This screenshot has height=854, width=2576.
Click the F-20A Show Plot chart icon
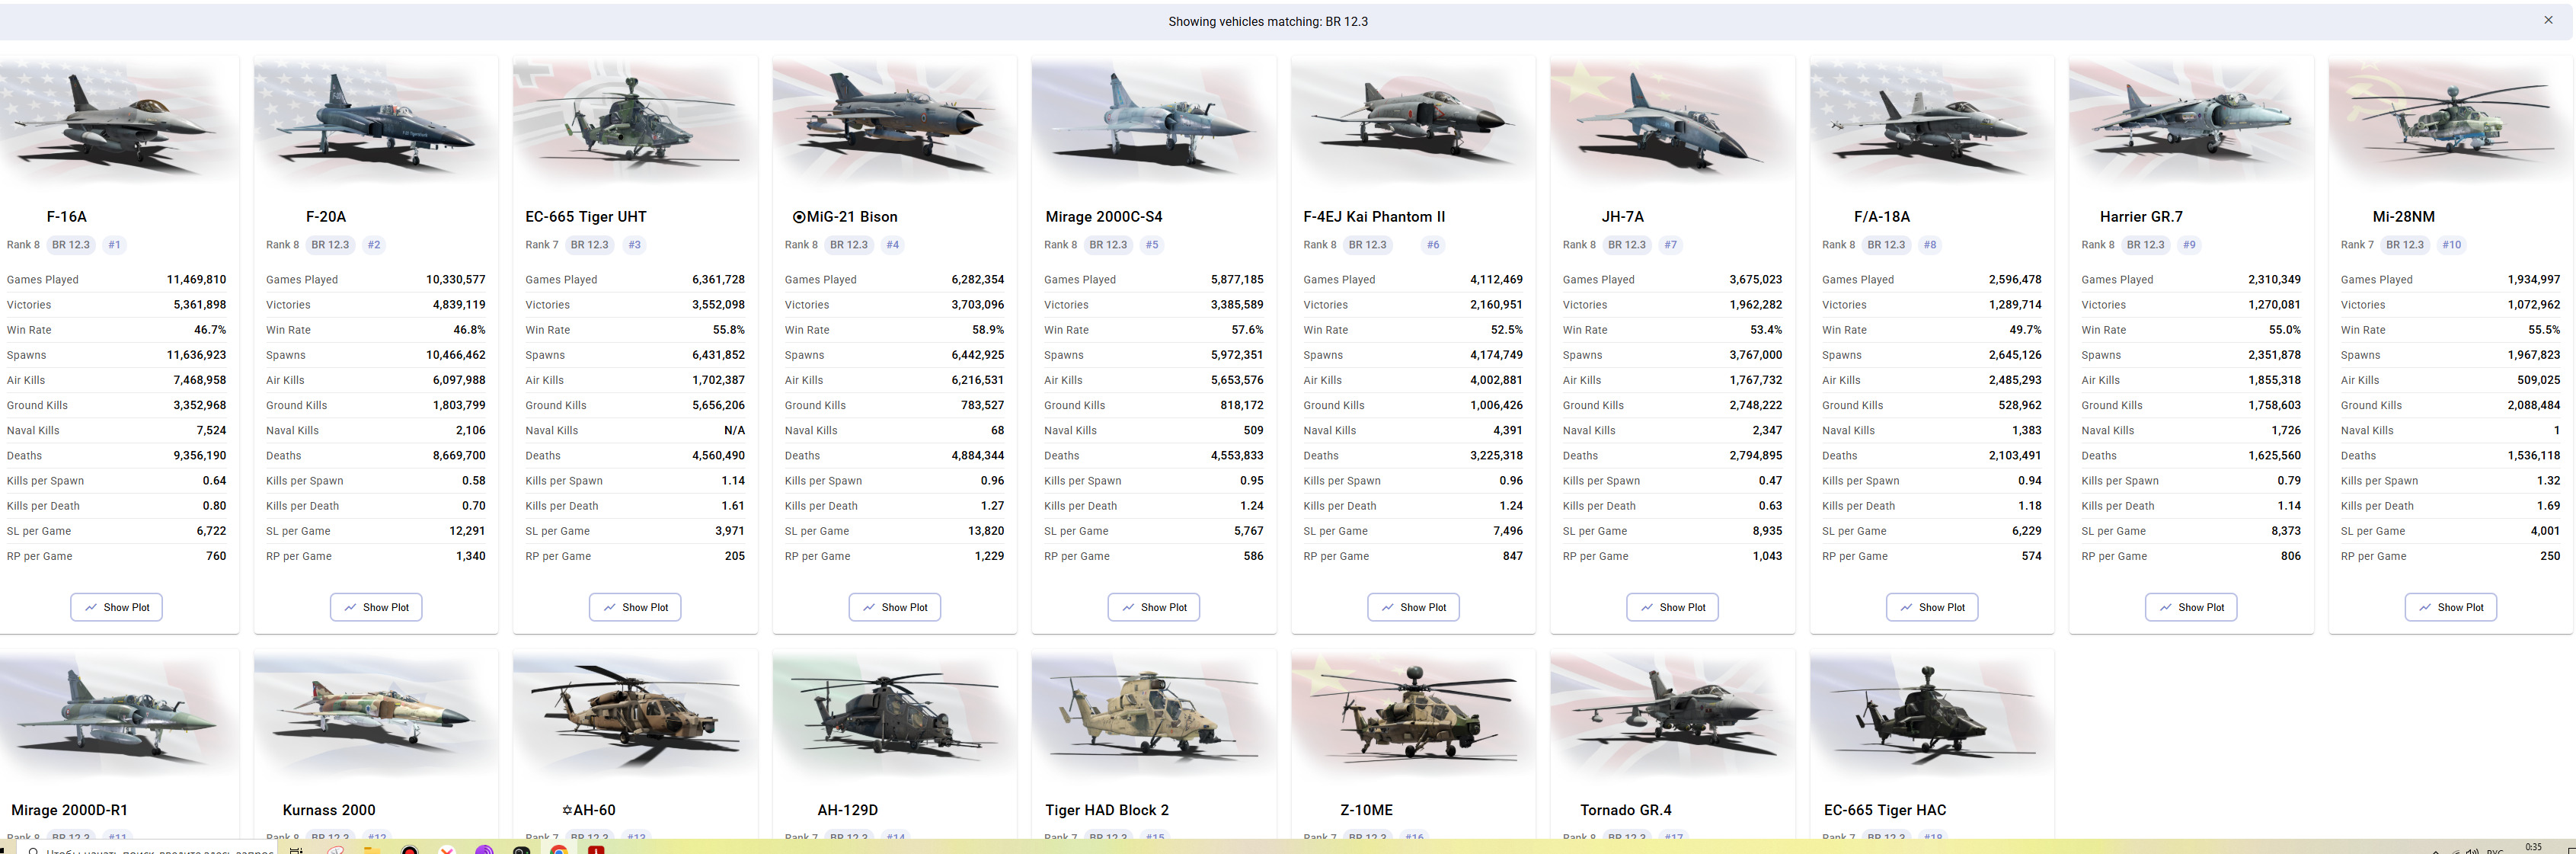tap(350, 607)
